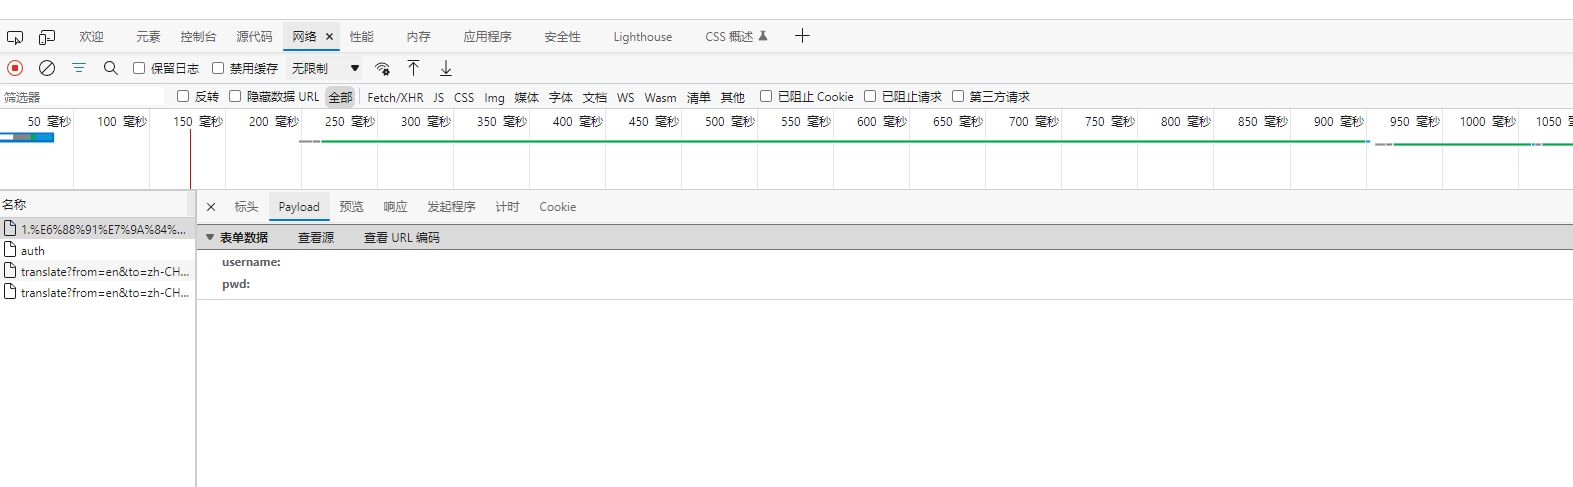Open the 应用程序 panel
This screenshot has height=487, width=1573.
point(487,37)
